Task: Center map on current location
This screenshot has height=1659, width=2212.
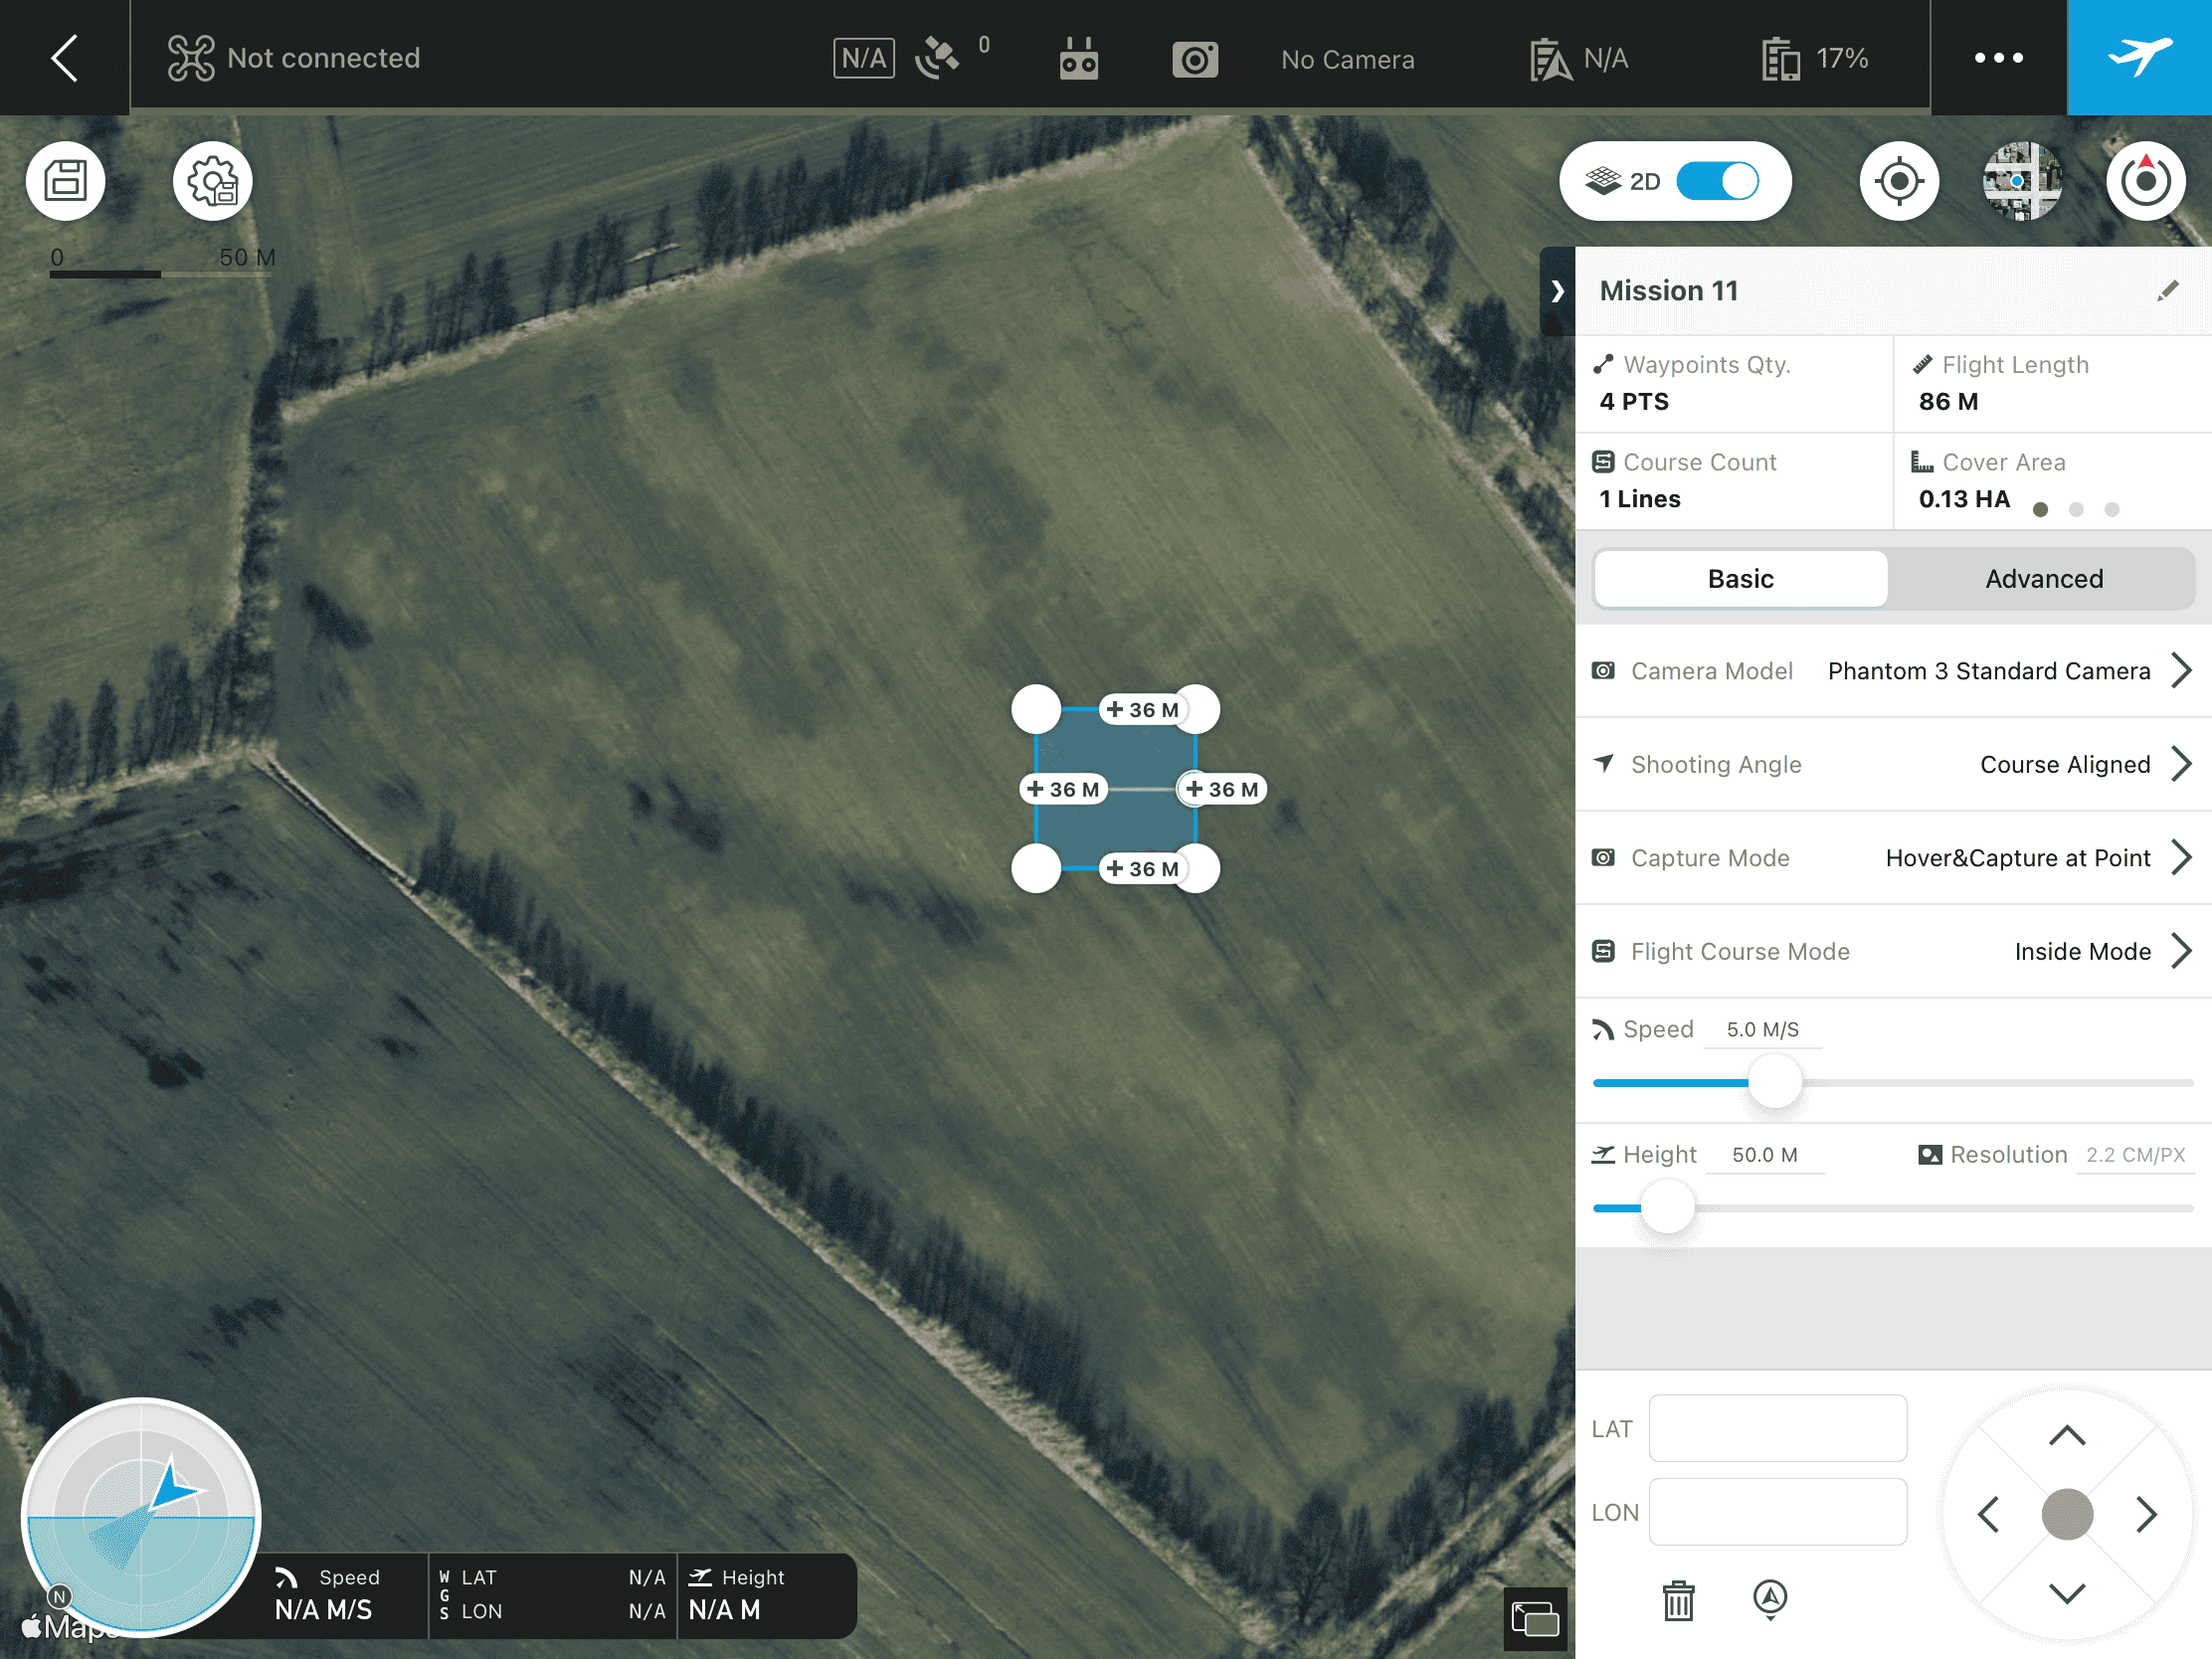Action: 1898,181
